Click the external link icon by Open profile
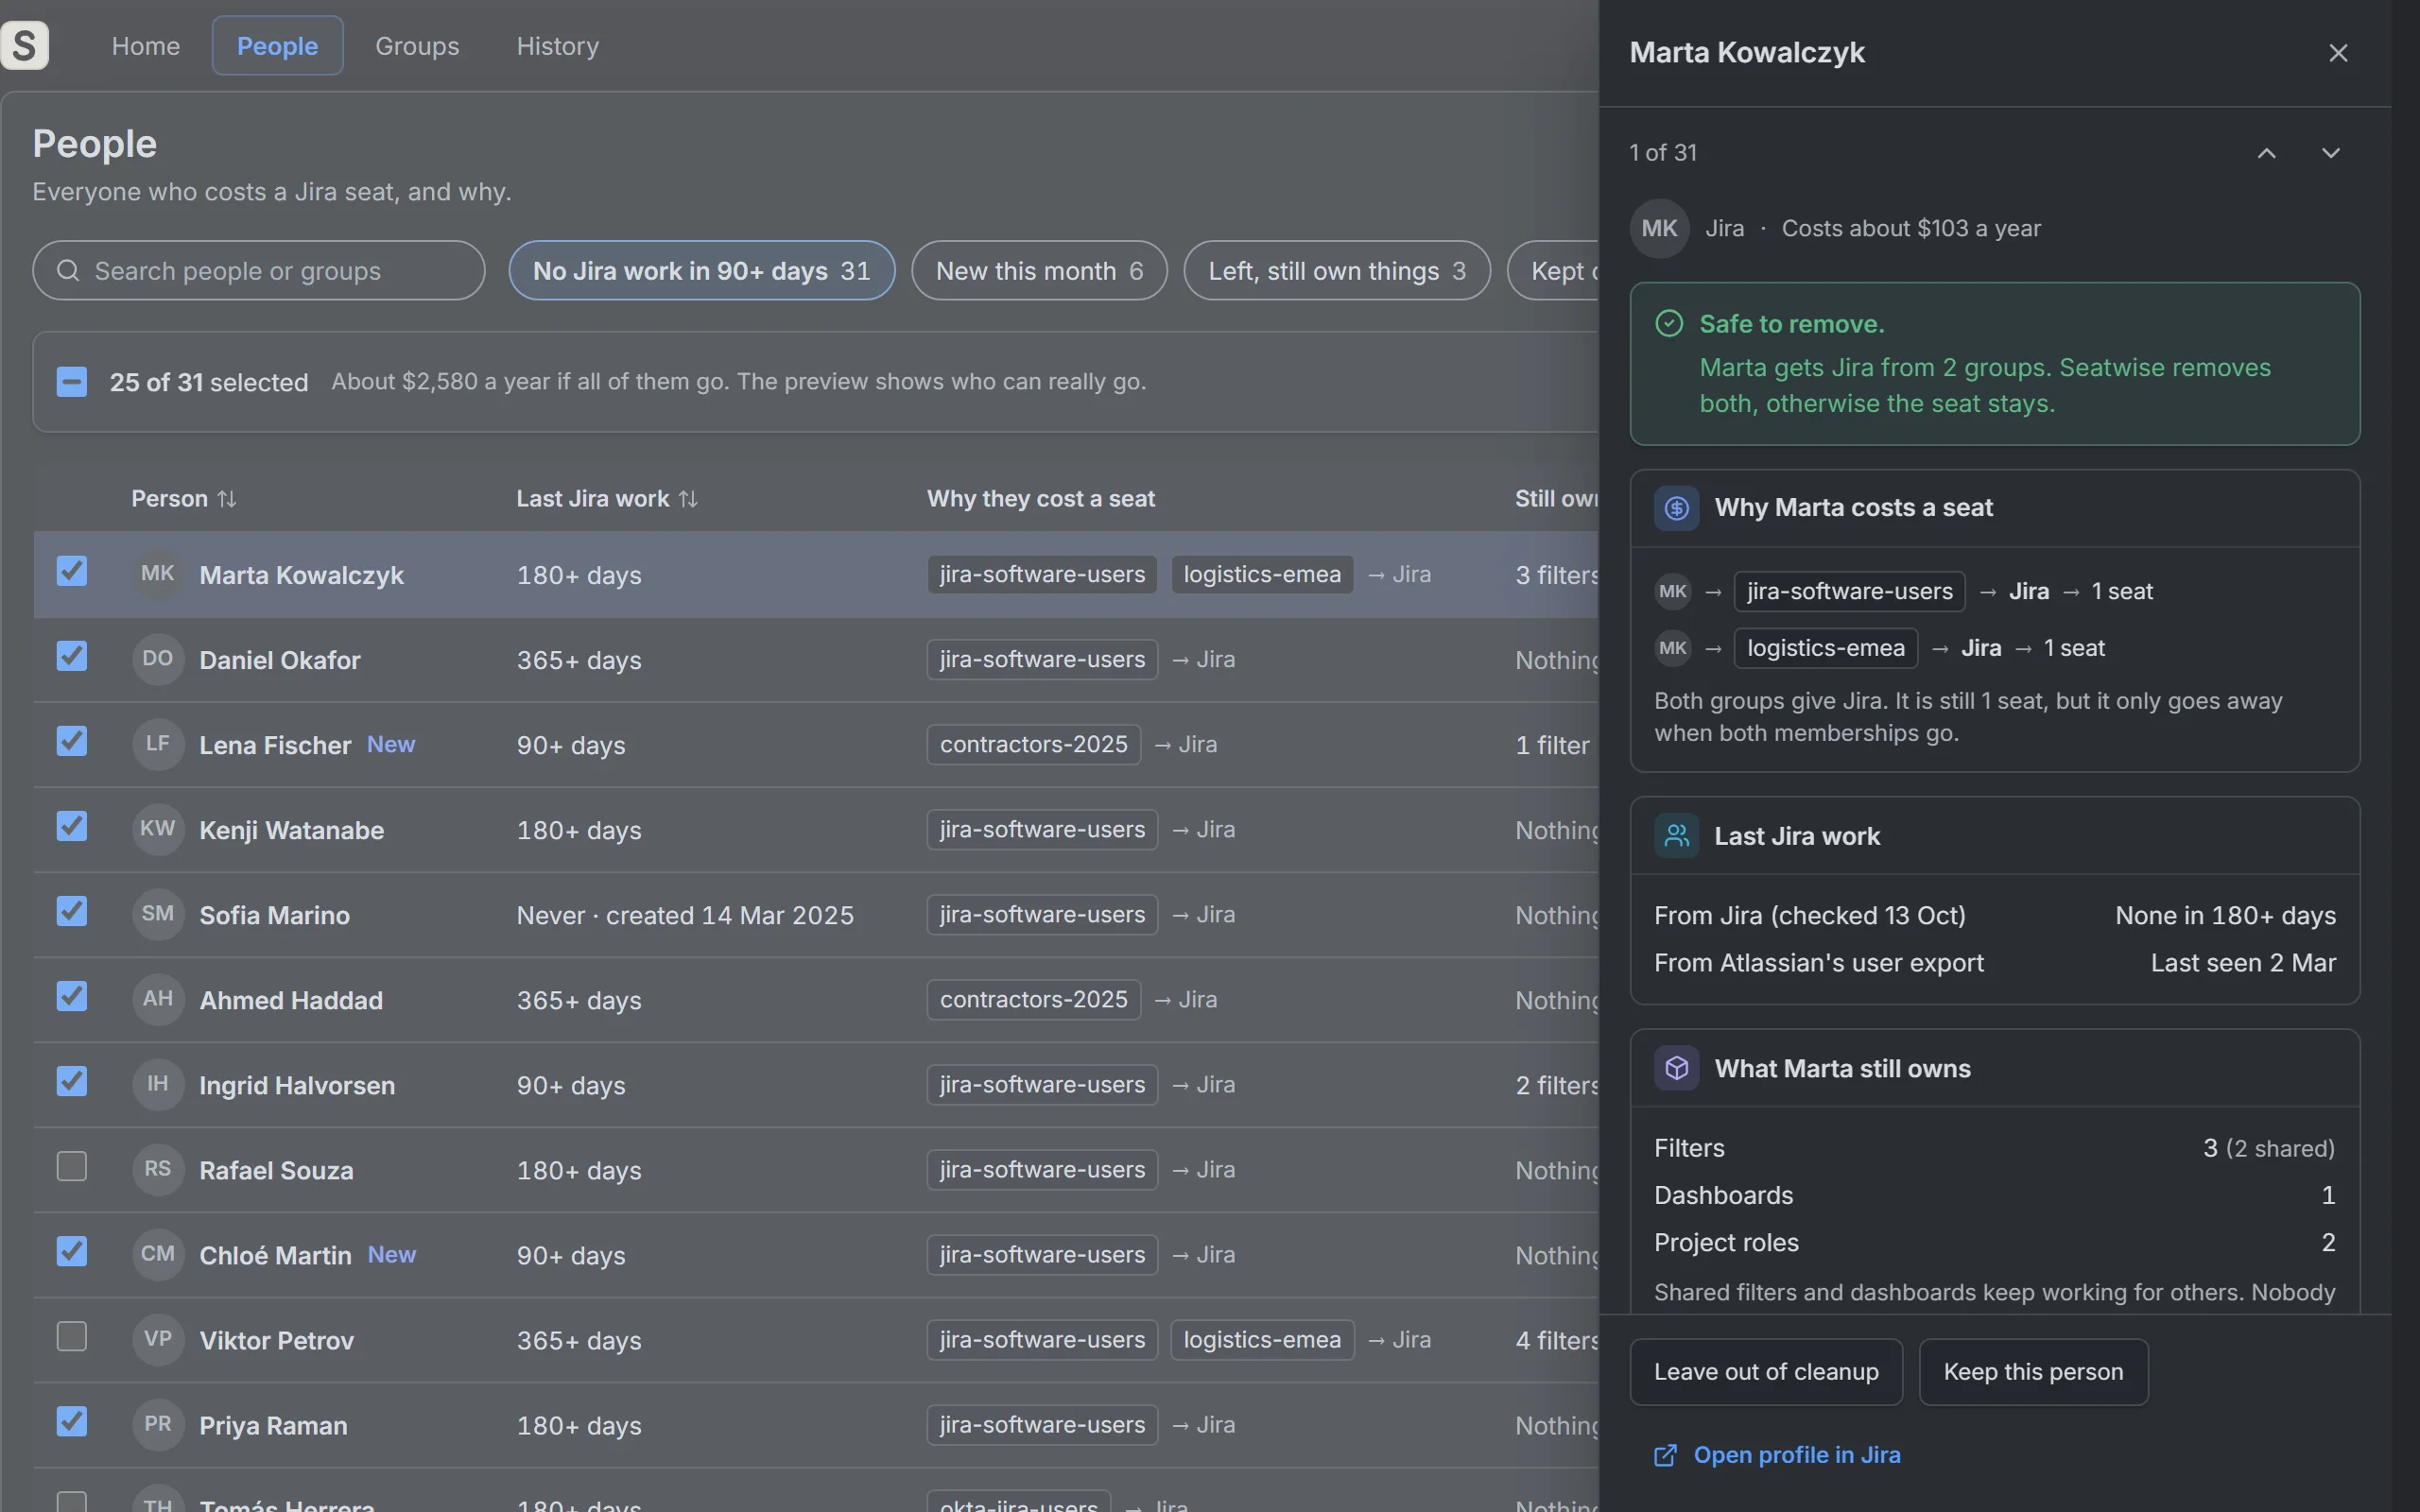Screen dimensions: 2420x1512 (1665, 1455)
